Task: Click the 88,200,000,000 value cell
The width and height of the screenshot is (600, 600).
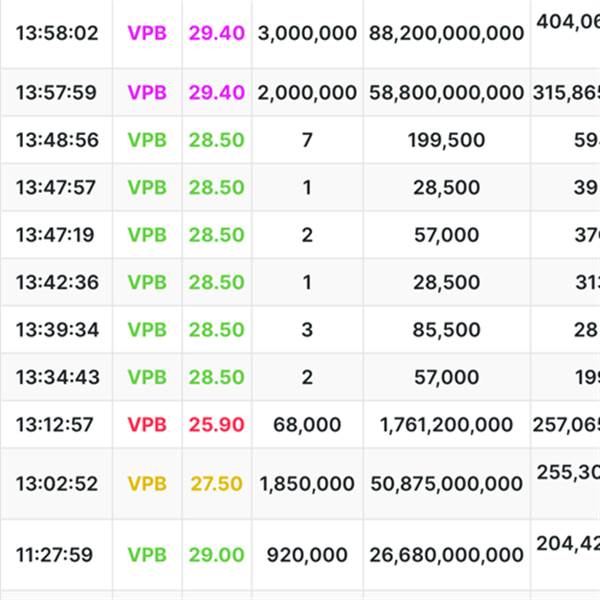Action: coord(446,33)
